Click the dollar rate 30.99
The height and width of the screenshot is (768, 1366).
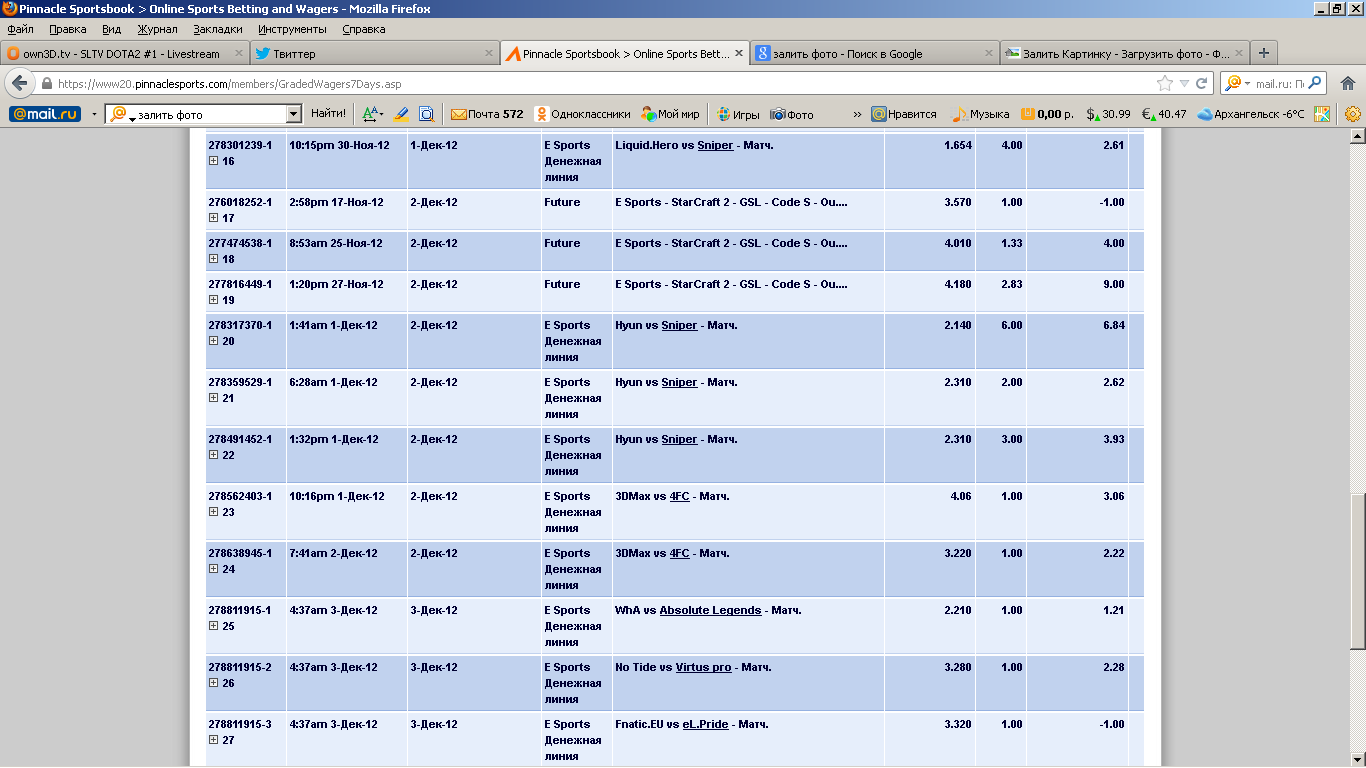[1108, 114]
